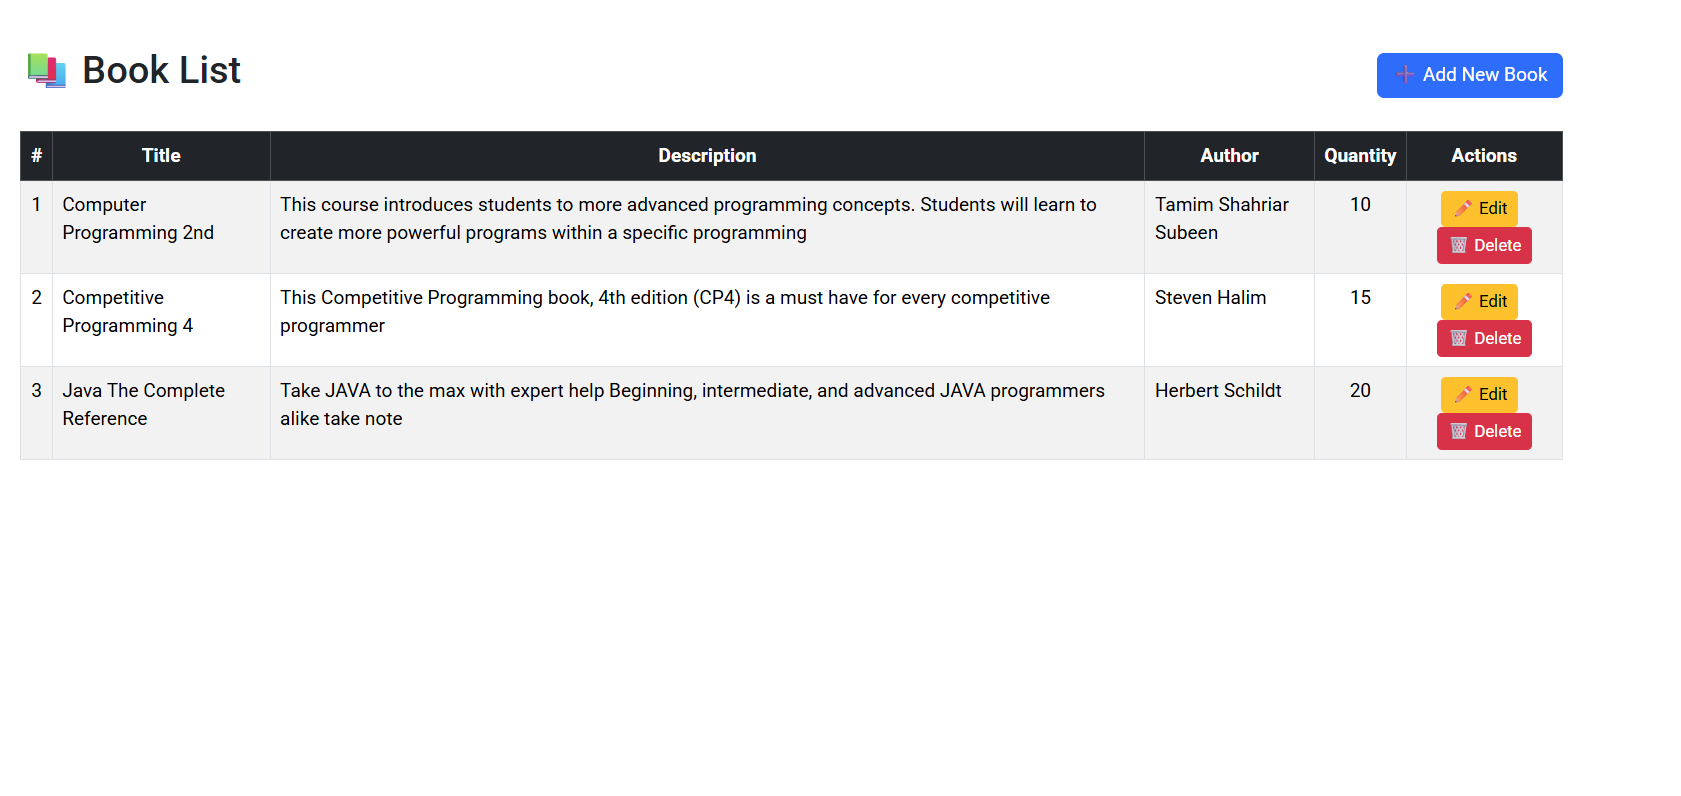
Task: Select the Java The Complete Reference title cell
Action: 143,405
